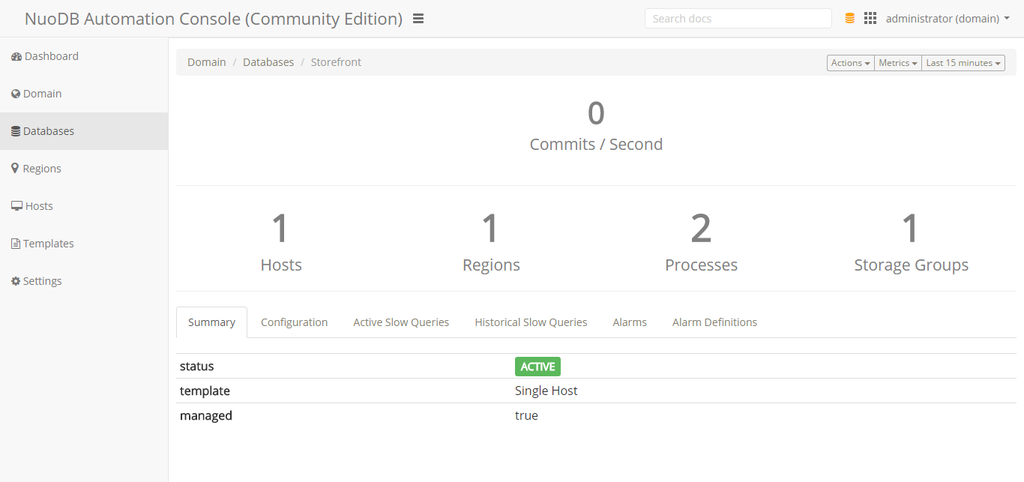Screen dimensions: 1024x482
Task: Click the ACTIVE status badge
Action: (537, 366)
